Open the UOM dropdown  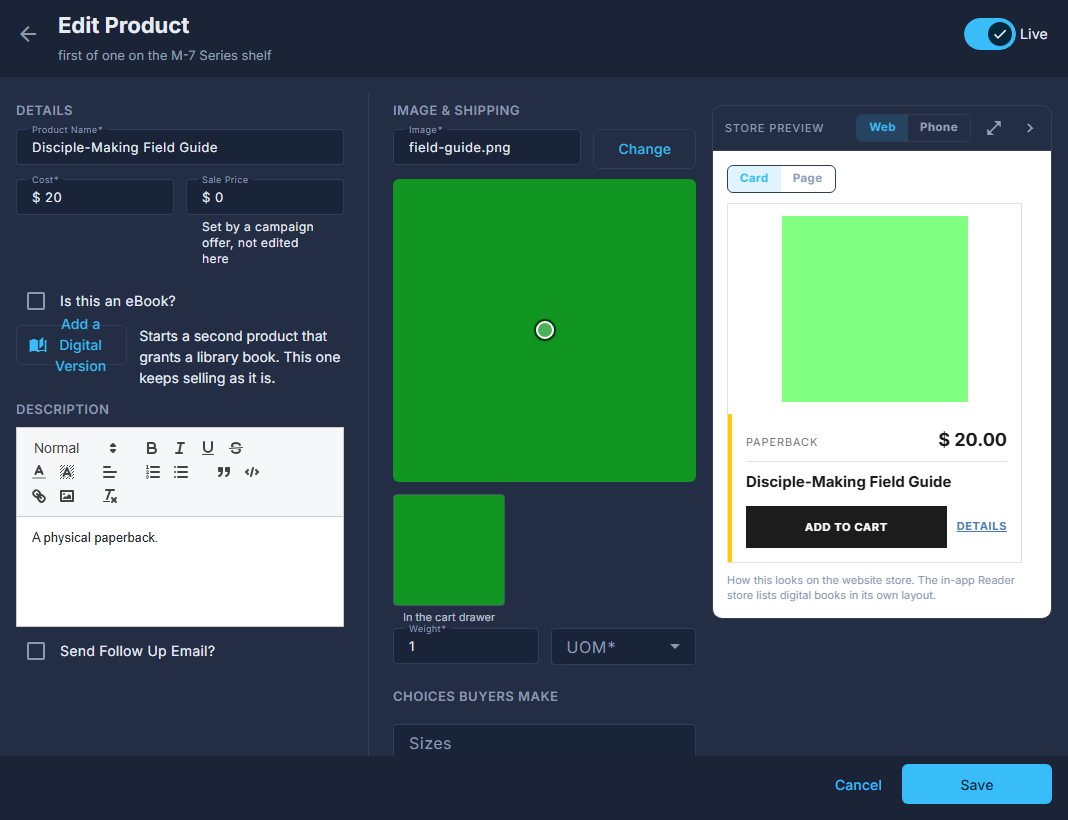coord(623,646)
